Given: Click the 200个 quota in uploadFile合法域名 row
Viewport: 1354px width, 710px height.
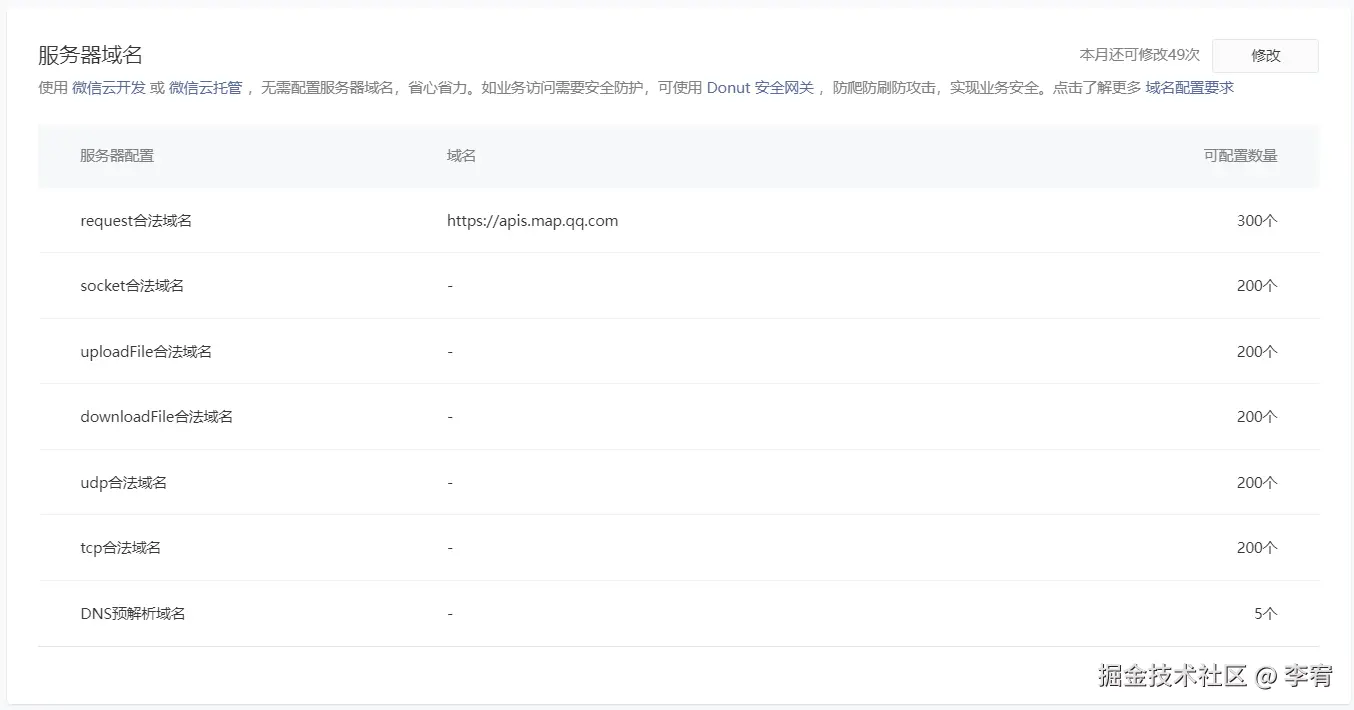Looking at the screenshot, I should tap(1257, 352).
